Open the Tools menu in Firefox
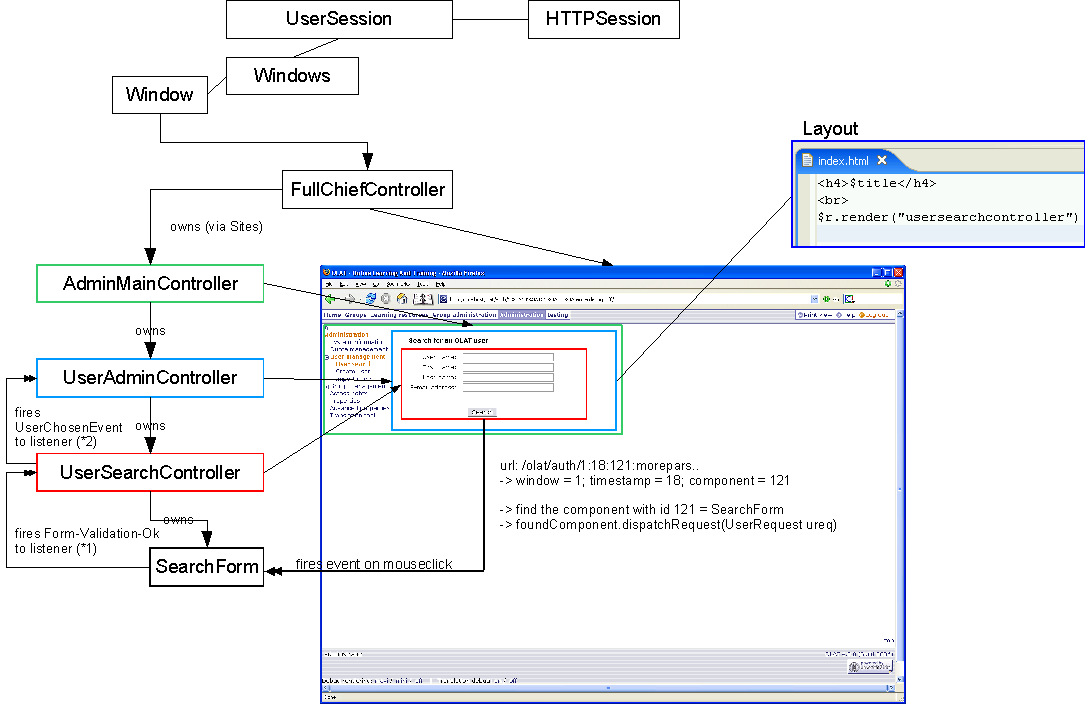The image size is (1088, 706). click(x=423, y=285)
